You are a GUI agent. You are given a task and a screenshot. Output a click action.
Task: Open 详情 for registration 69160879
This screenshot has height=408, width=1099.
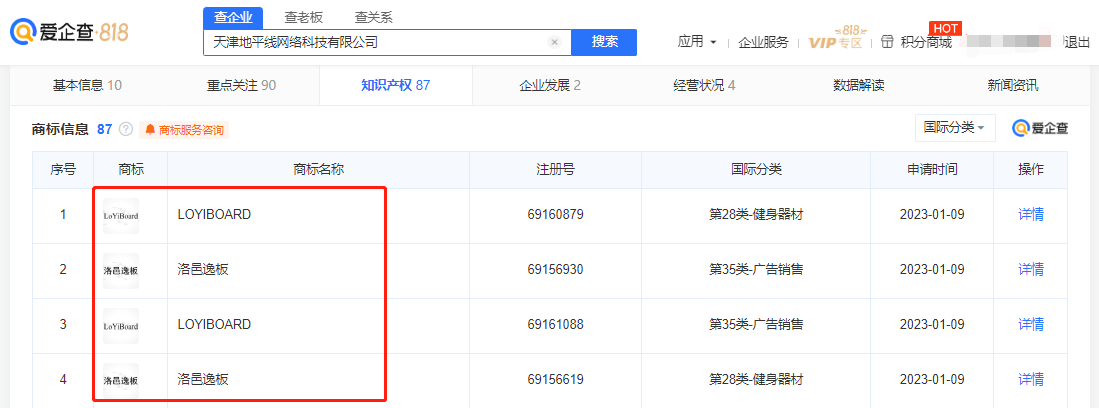(1030, 215)
